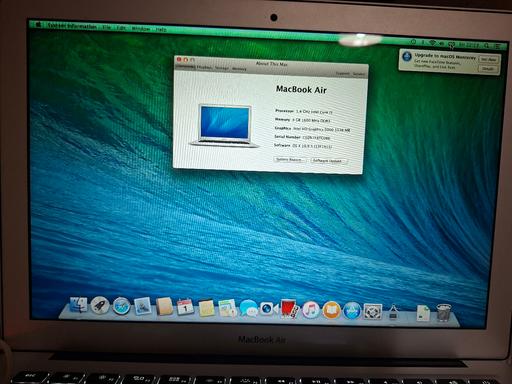Open the Window menu
This screenshot has width=512, height=384.
[x=141, y=29]
